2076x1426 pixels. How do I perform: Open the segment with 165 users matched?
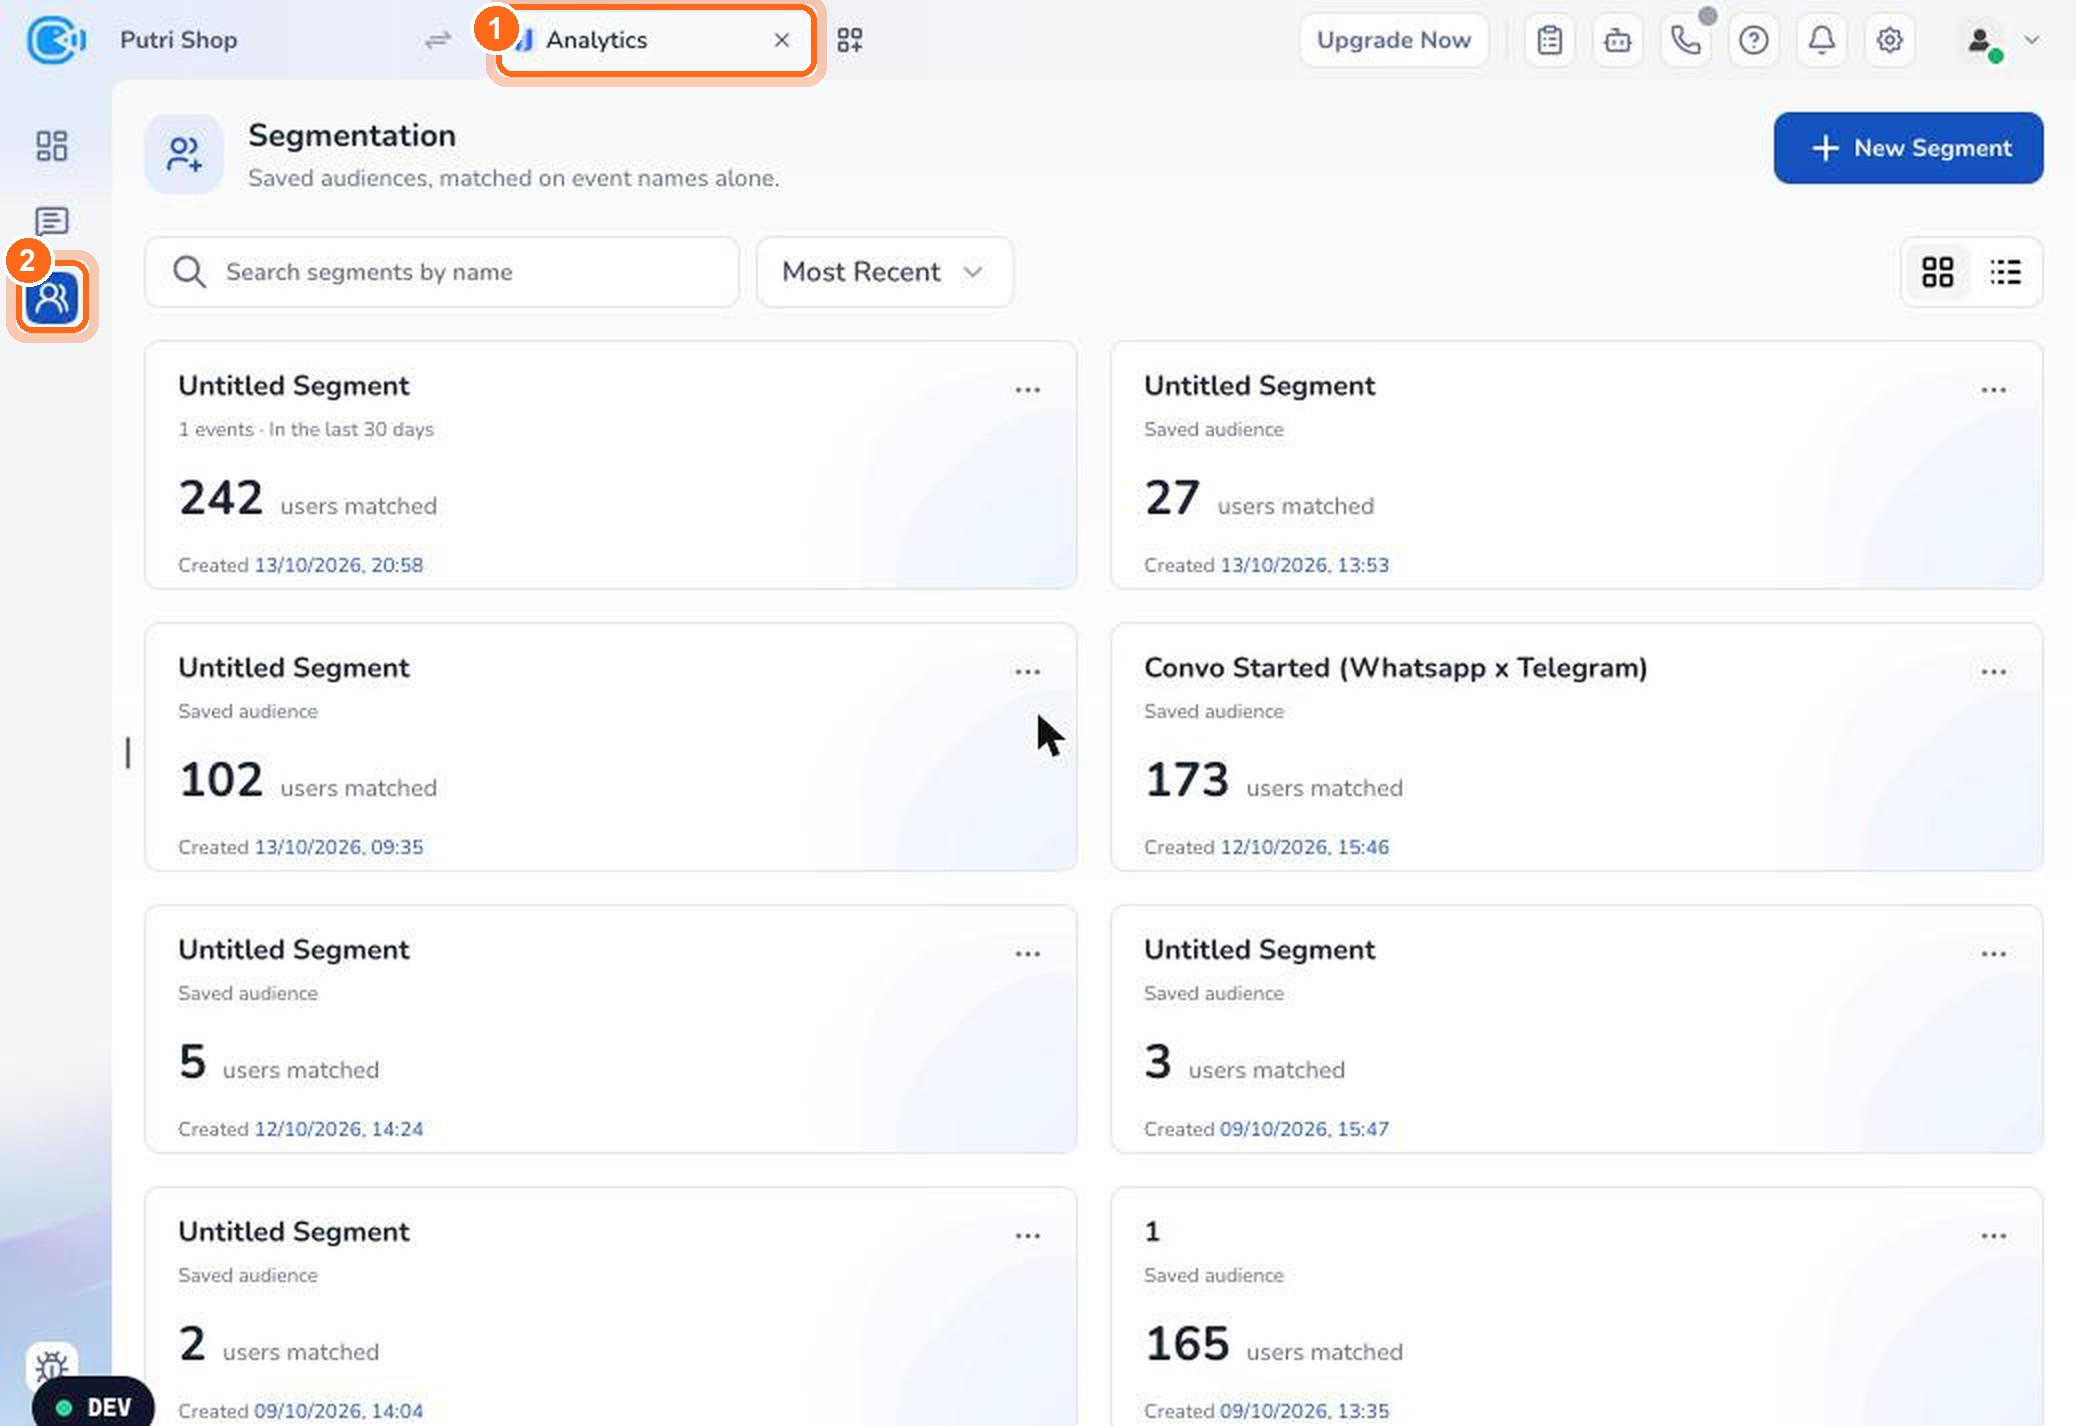tap(1576, 1306)
